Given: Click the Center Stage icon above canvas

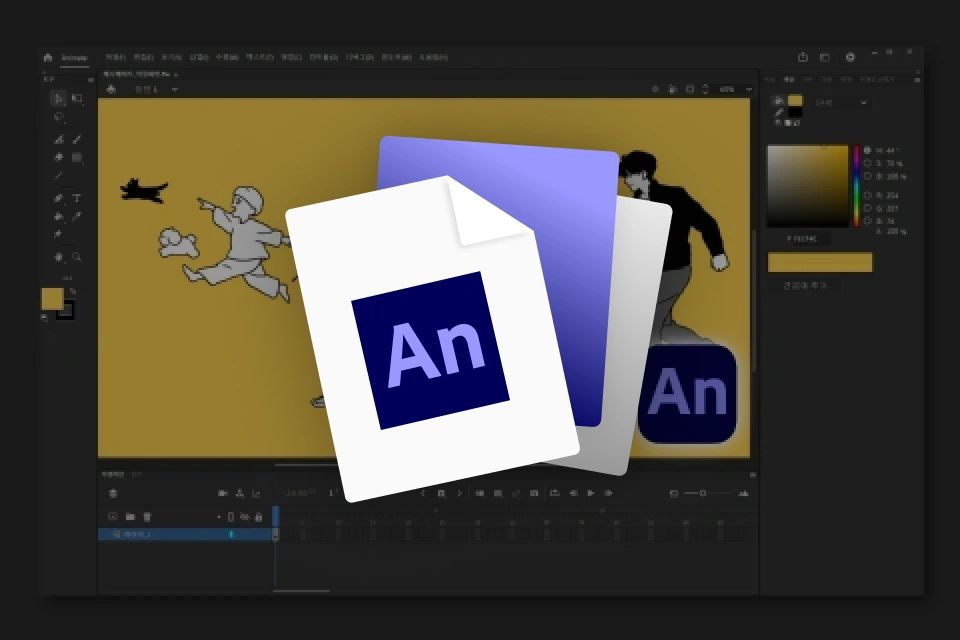Looking at the screenshot, I should 654,89.
